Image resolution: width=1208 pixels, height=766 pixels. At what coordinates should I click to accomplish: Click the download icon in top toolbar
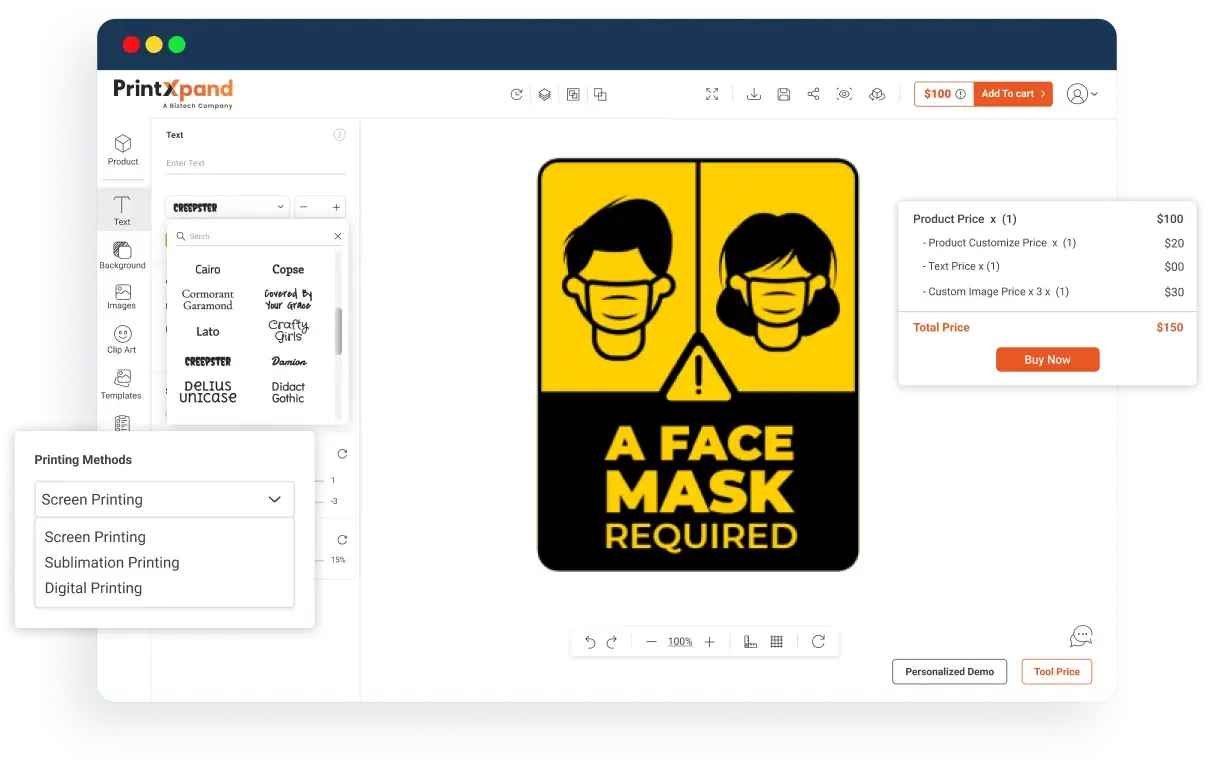click(x=754, y=94)
